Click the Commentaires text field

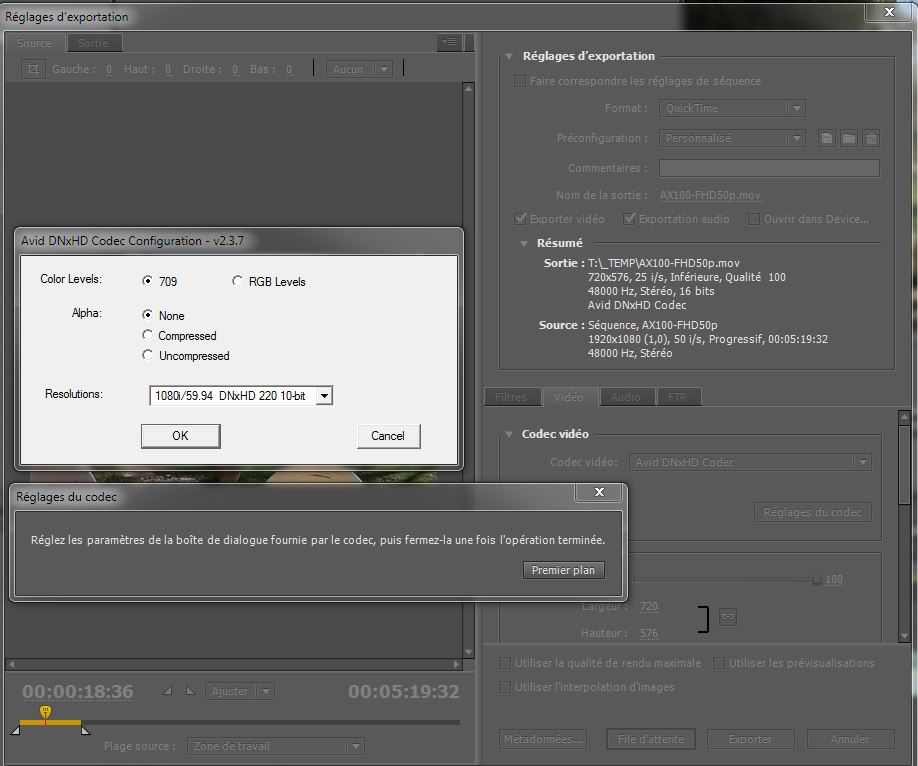[x=769, y=168]
